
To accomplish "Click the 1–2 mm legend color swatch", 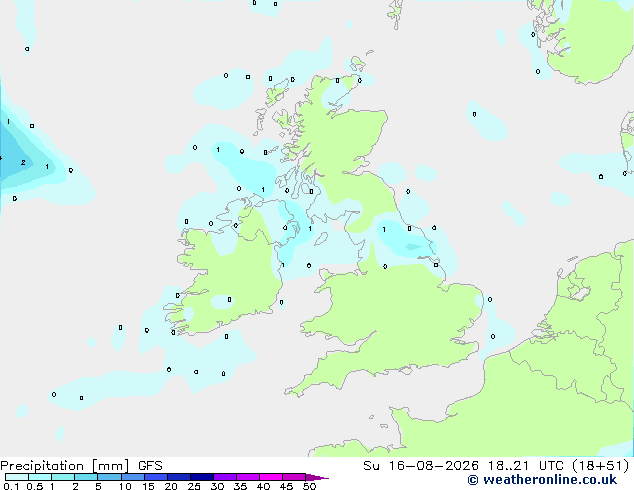I will 63,477.
